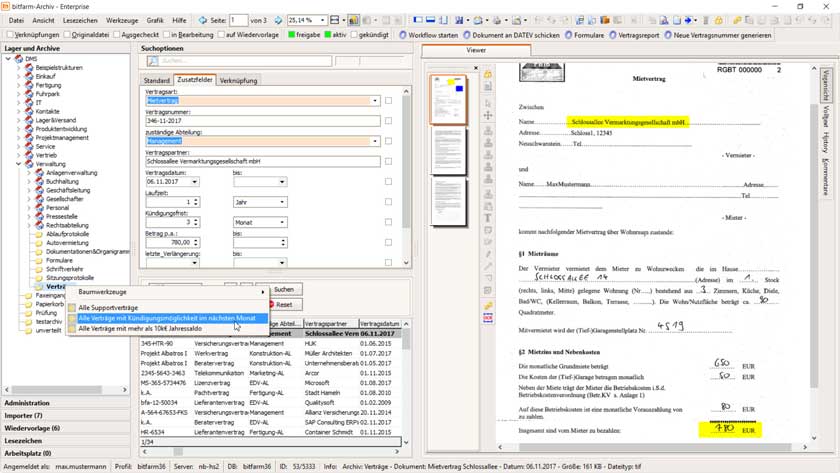Tick the checkbox beside Vertragsnummer field
Viewport: 840px width, 473px height.
388,121
